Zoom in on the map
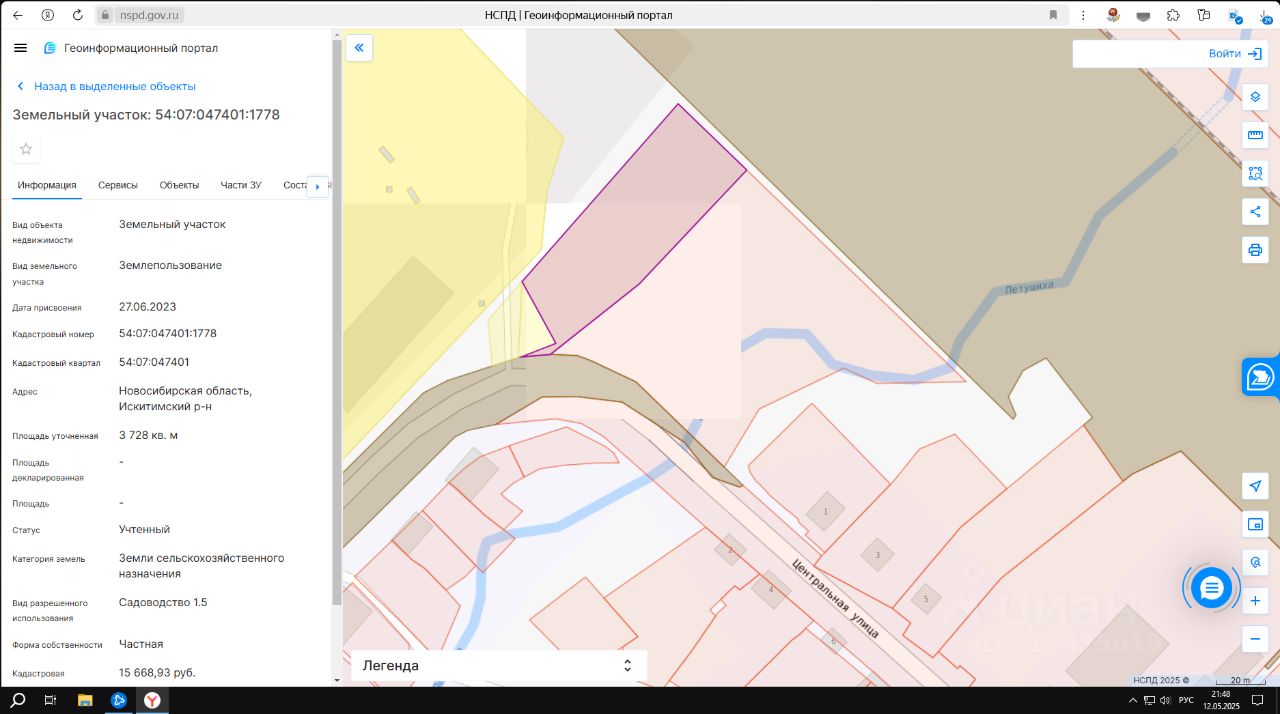This screenshot has width=1280, height=714. point(1255,601)
